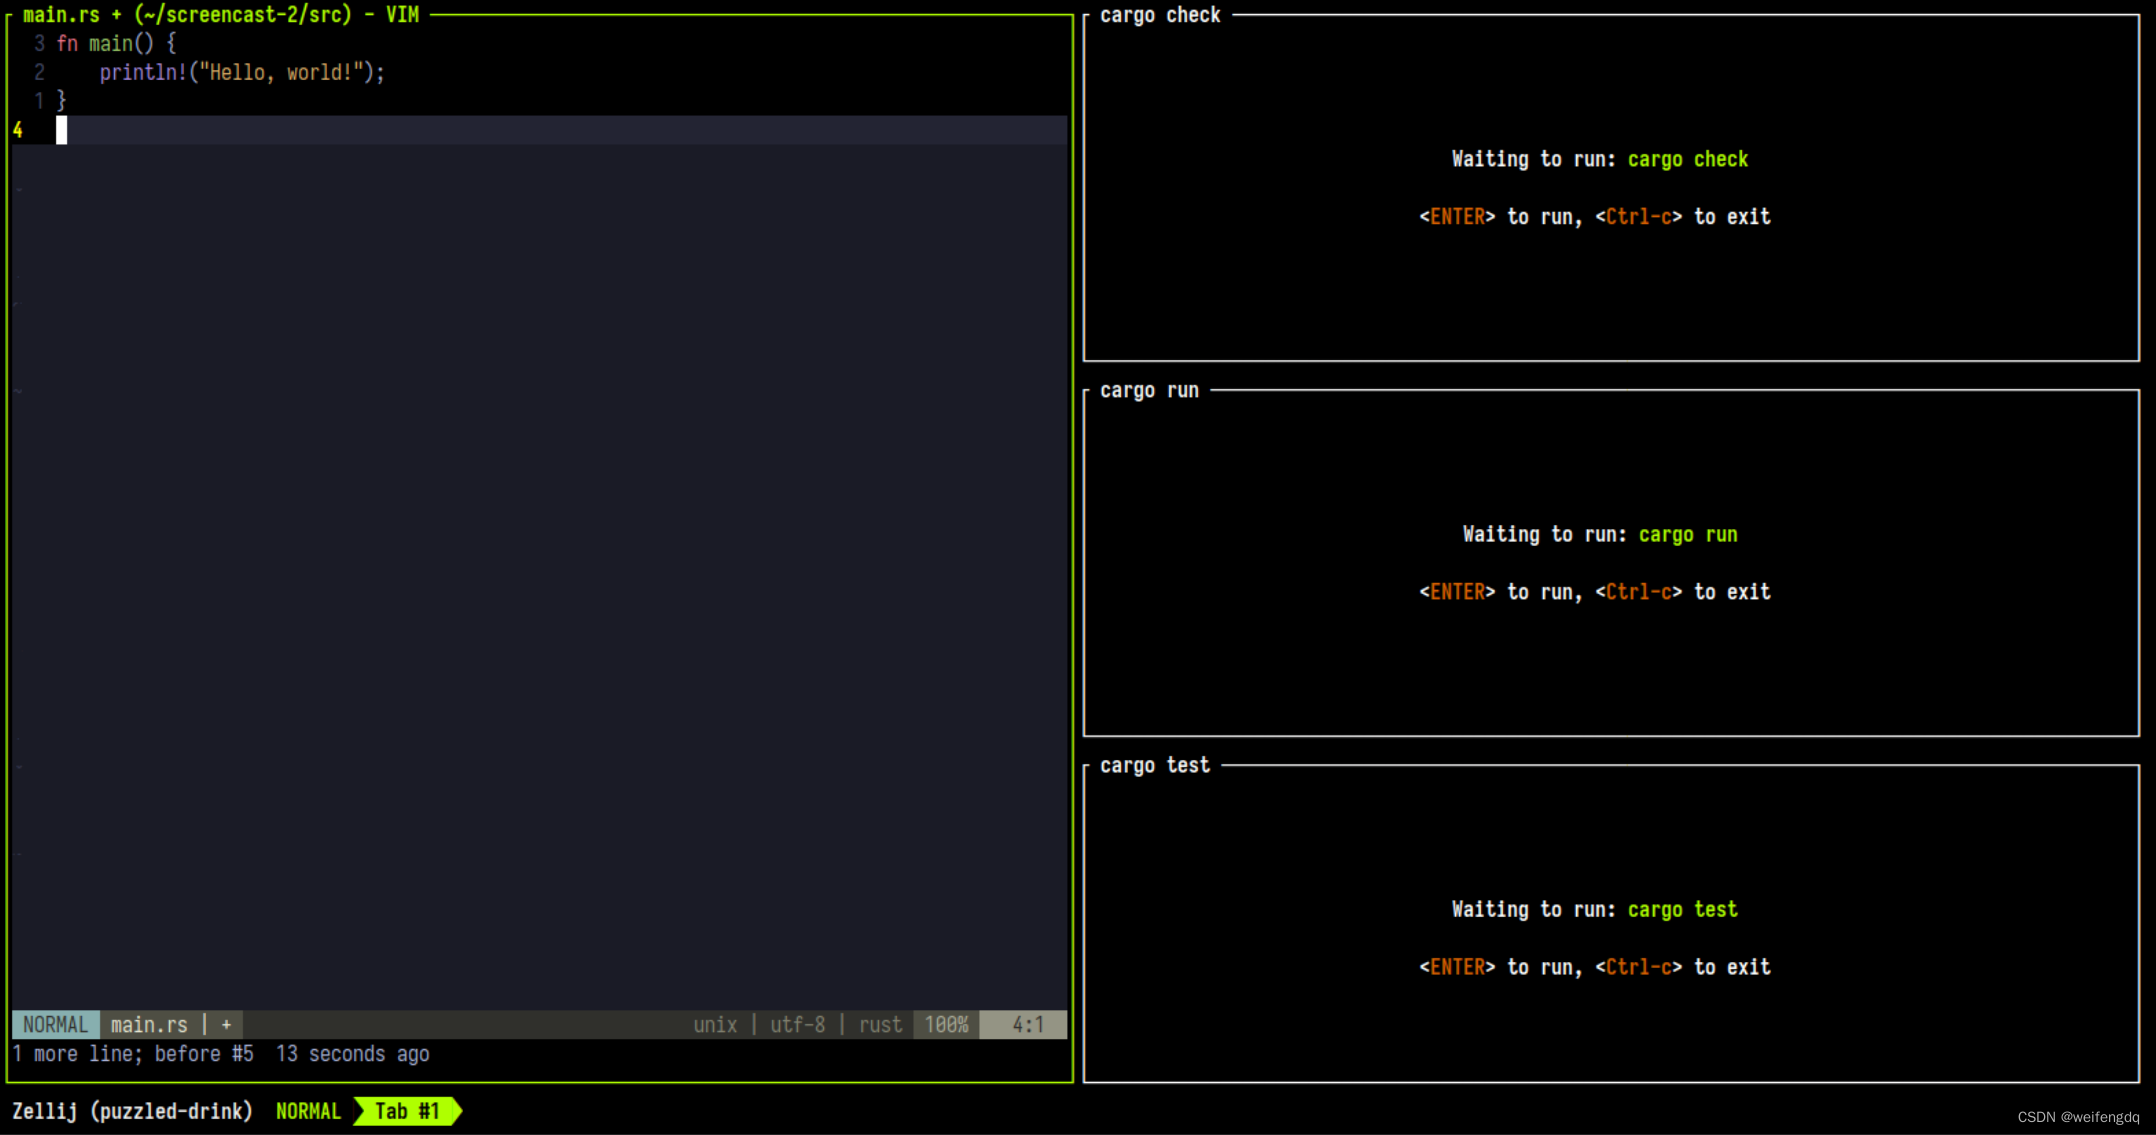Click the main.rs filename in statusline

149,1024
